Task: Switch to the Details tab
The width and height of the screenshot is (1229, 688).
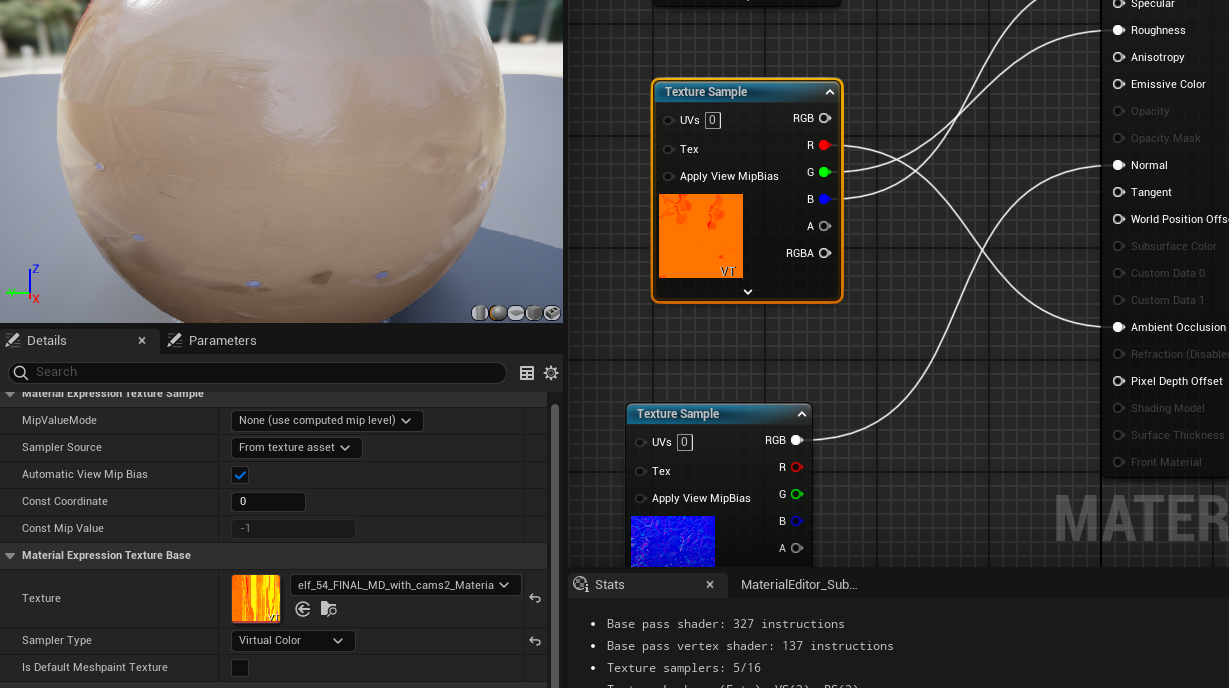Action: coord(47,341)
